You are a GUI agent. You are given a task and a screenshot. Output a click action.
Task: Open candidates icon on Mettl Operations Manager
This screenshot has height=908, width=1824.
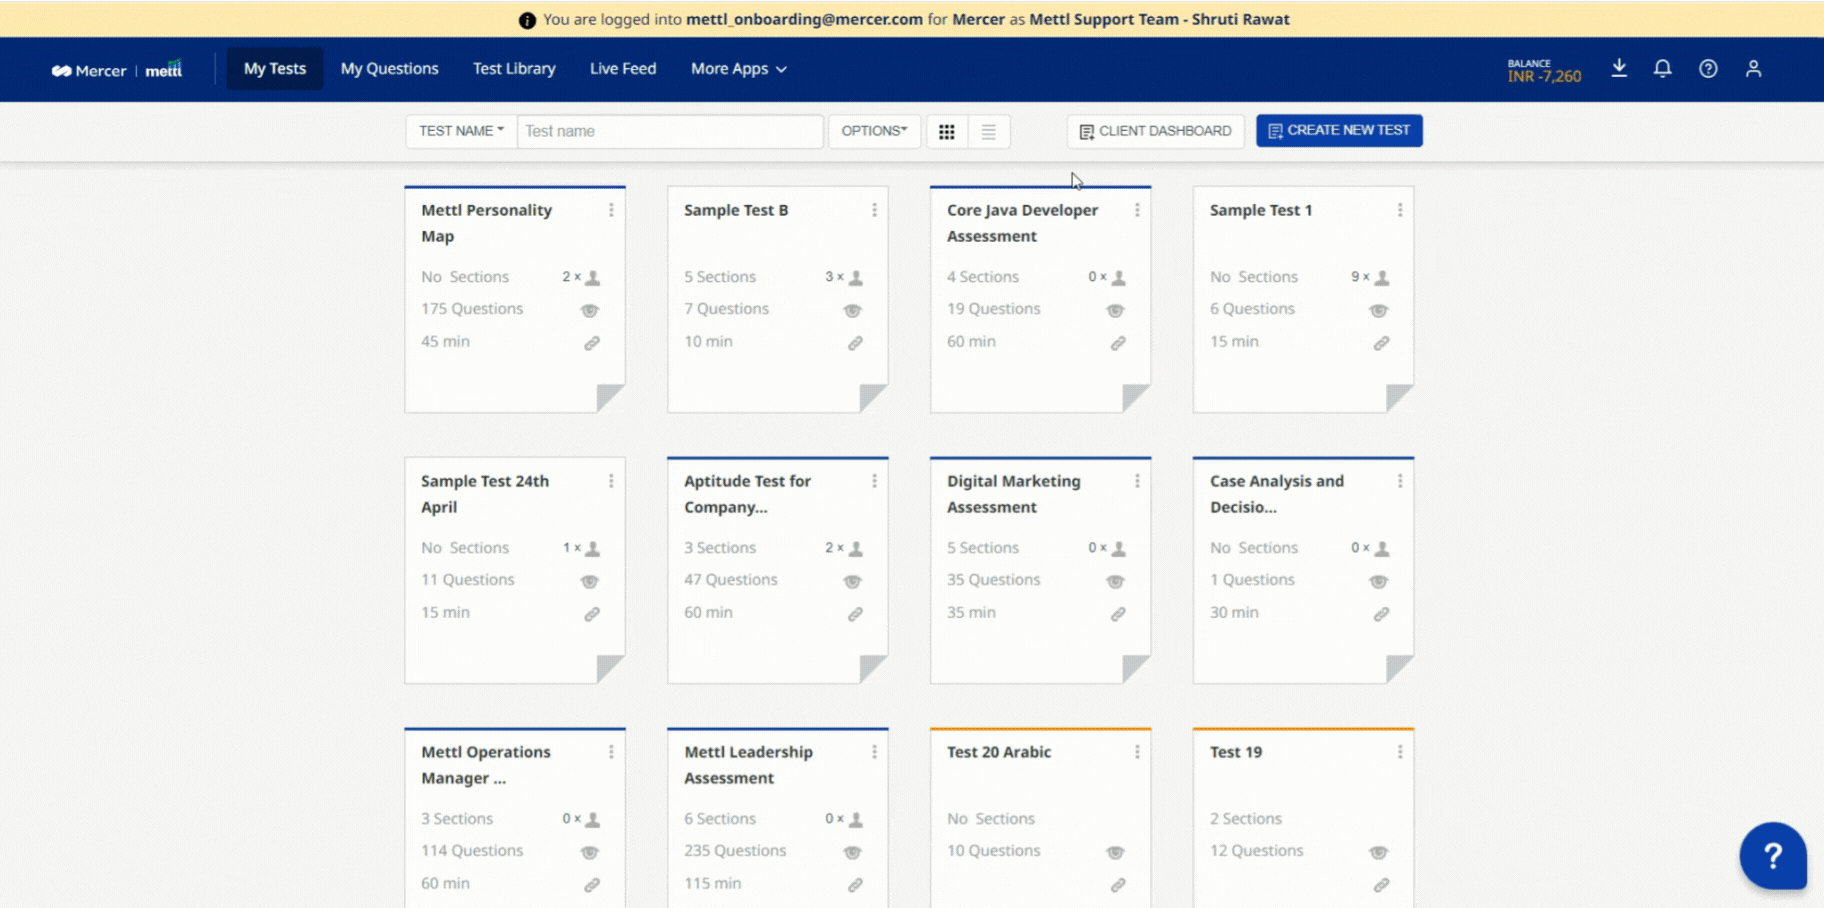coord(592,819)
